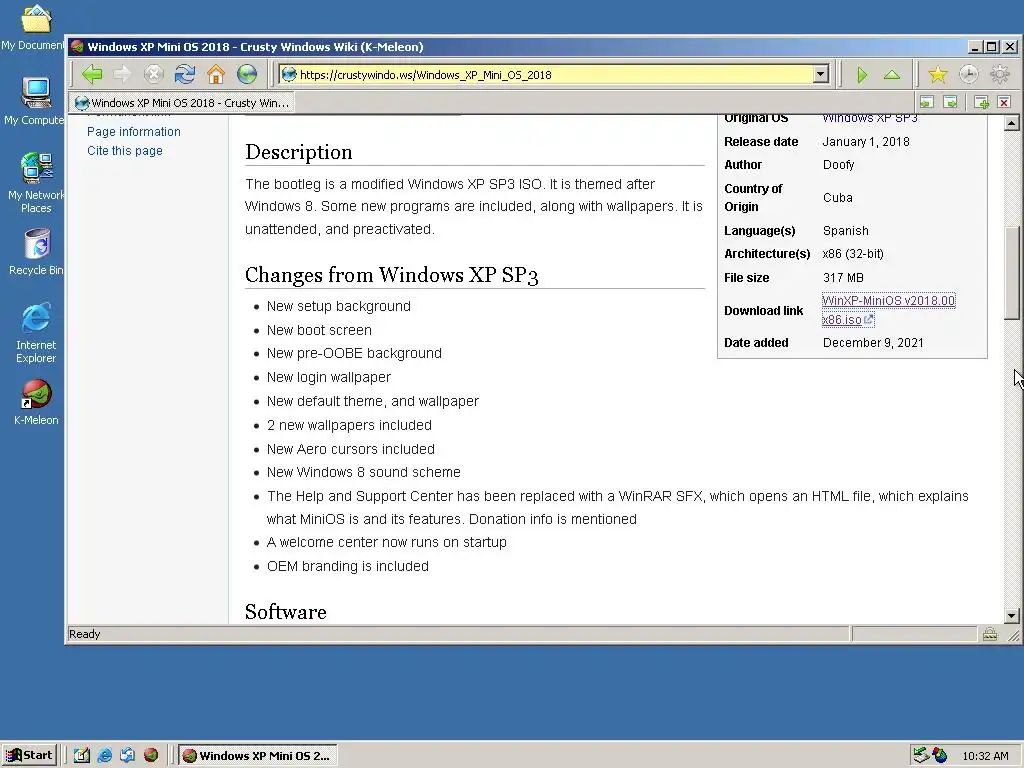This screenshot has width=1024, height=768.
Task: Click the green Up triangle button
Action: (892, 75)
